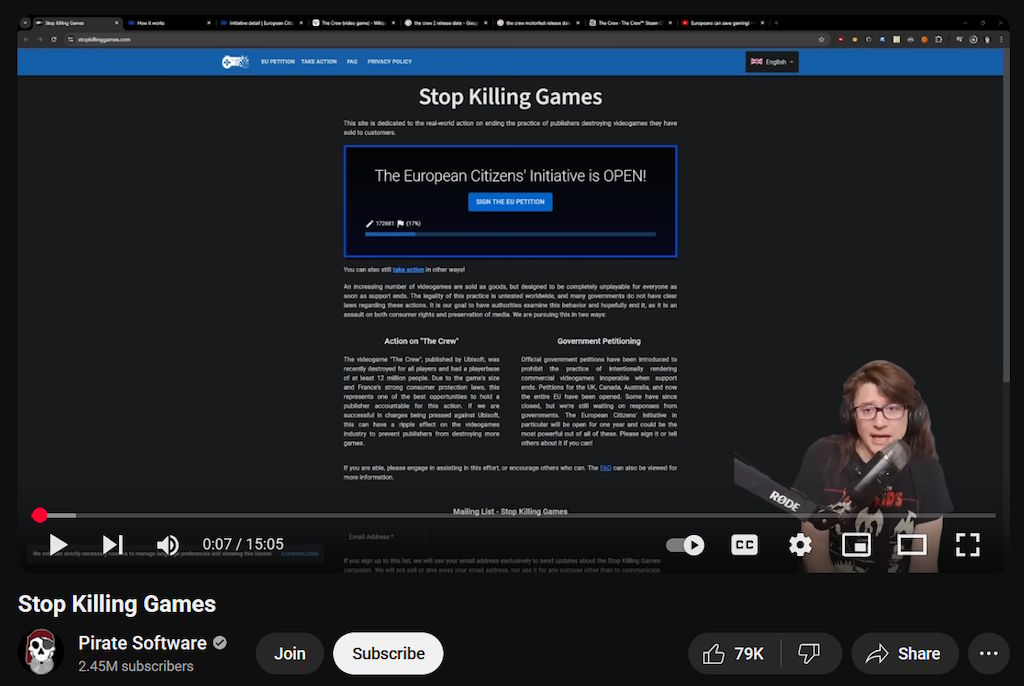Image resolution: width=1024 pixels, height=686 pixels.
Task: Follow the 'take action' hyperlink in the page text
Action: [408, 269]
